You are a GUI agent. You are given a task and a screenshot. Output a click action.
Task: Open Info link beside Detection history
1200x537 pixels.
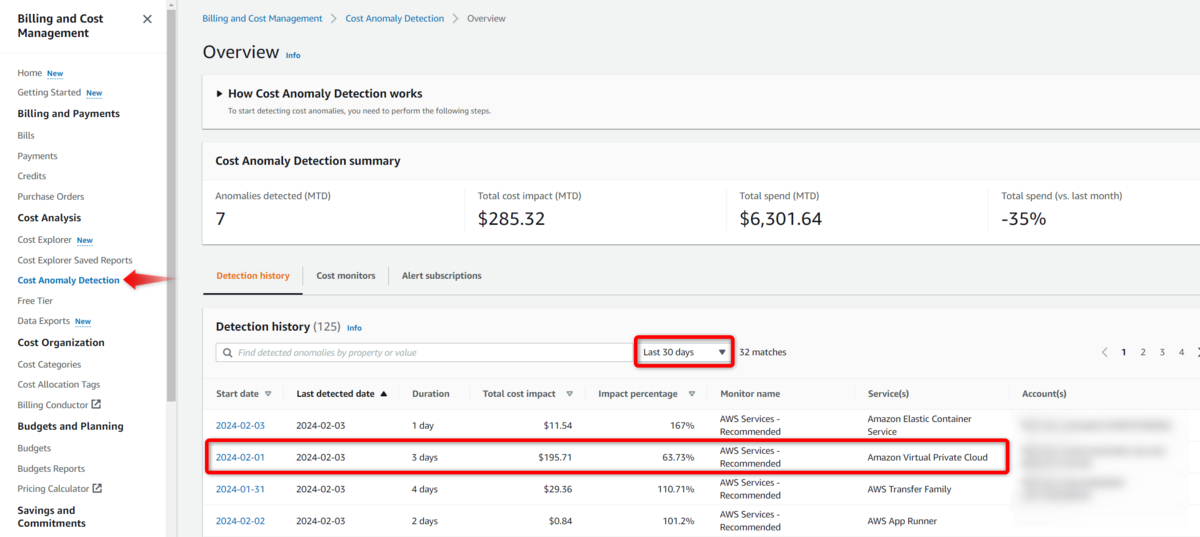(354, 328)
